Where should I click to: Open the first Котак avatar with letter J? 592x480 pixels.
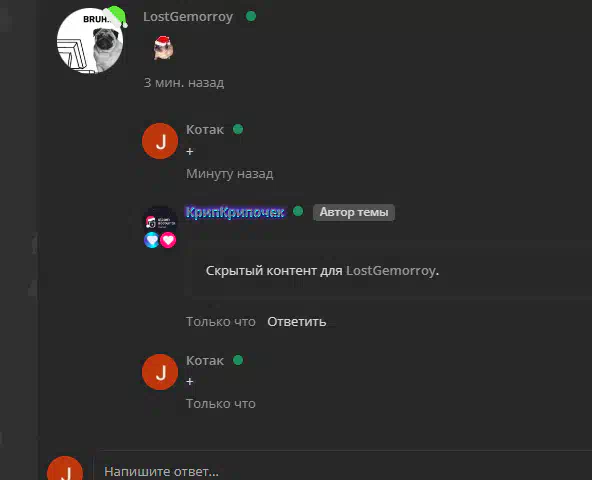point(160,141)
